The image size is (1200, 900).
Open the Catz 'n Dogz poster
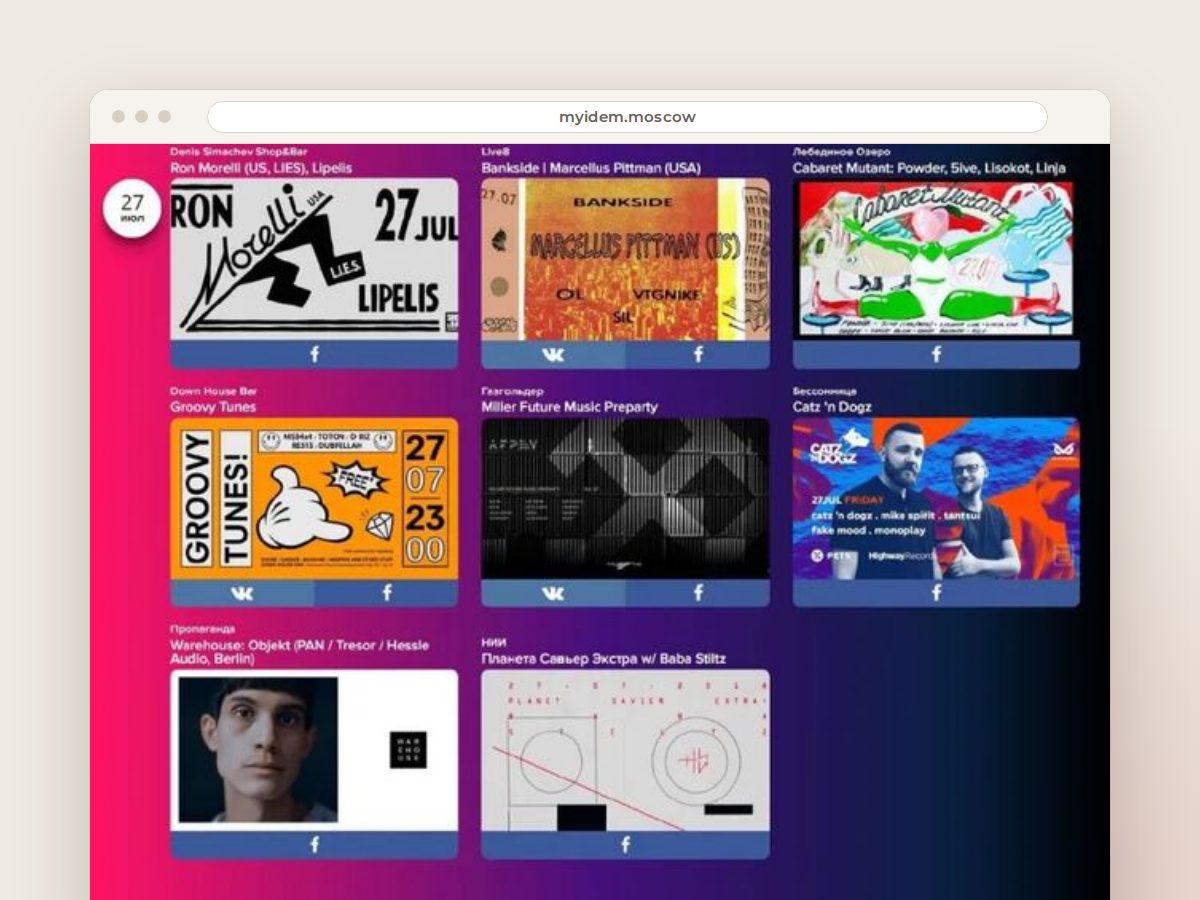point(936,498)
